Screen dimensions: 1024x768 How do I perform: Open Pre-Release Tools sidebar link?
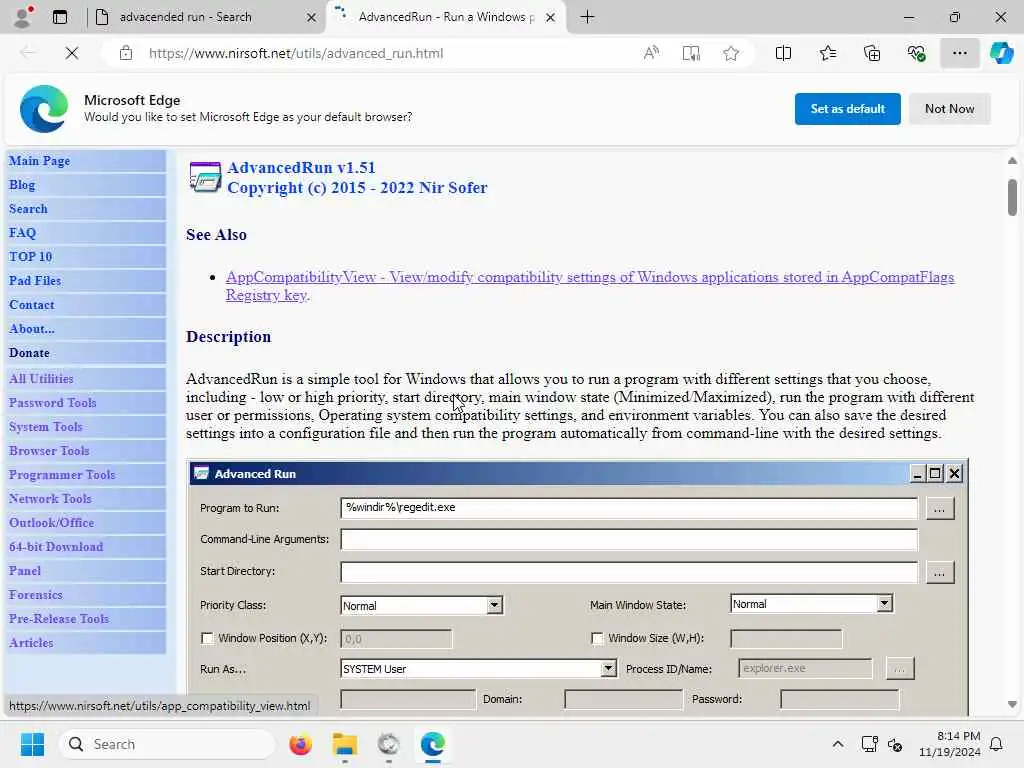(x=59, y=619)
